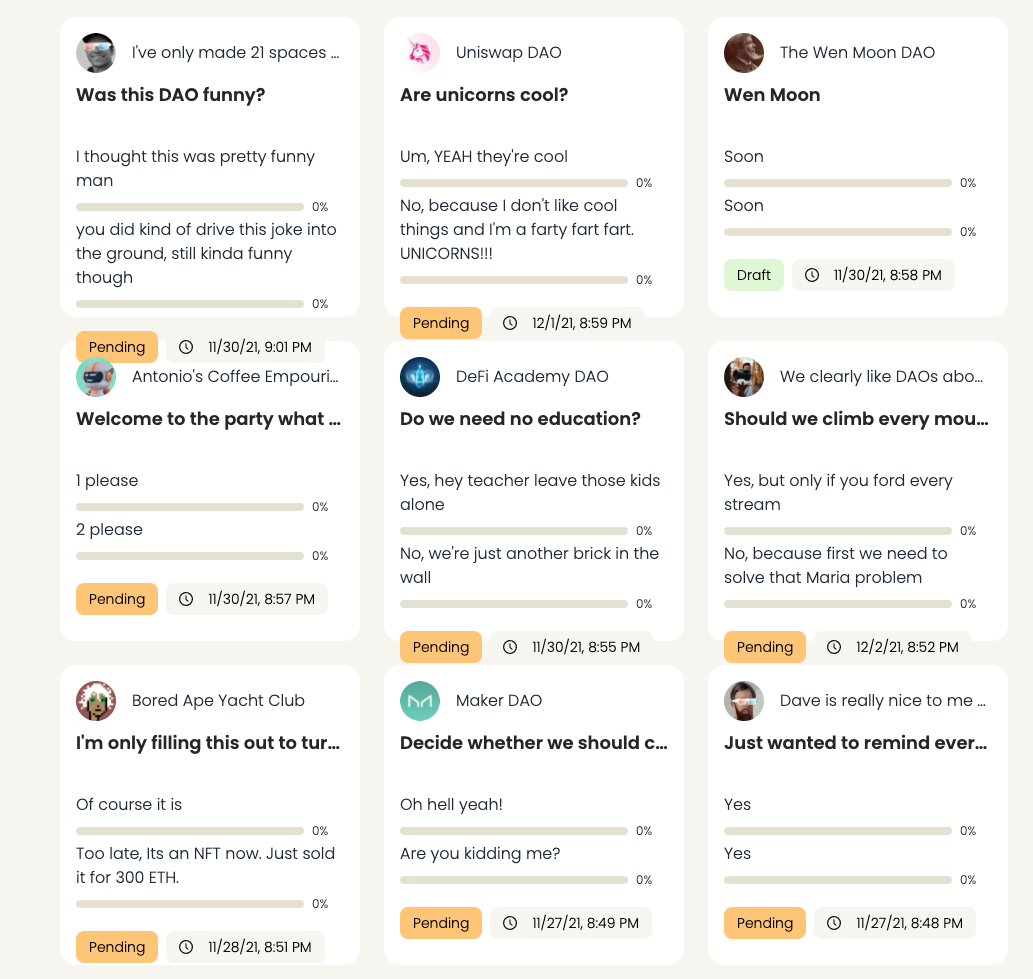This screenshot has height=979, width=1033.
Task: Click the Pending badge on the Maker DAO card
Action: pos(440,923)
